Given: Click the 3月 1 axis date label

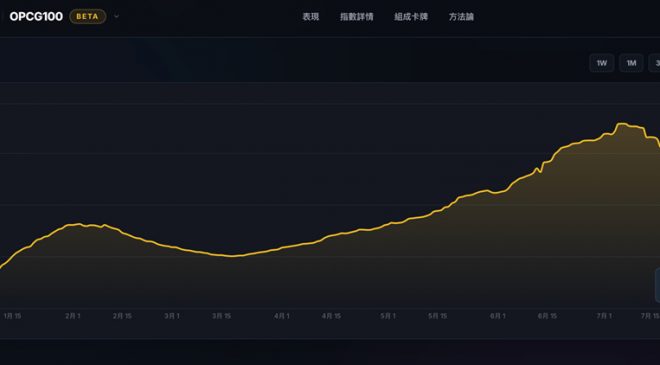Looking at the screenshot, I should point(172,316).
